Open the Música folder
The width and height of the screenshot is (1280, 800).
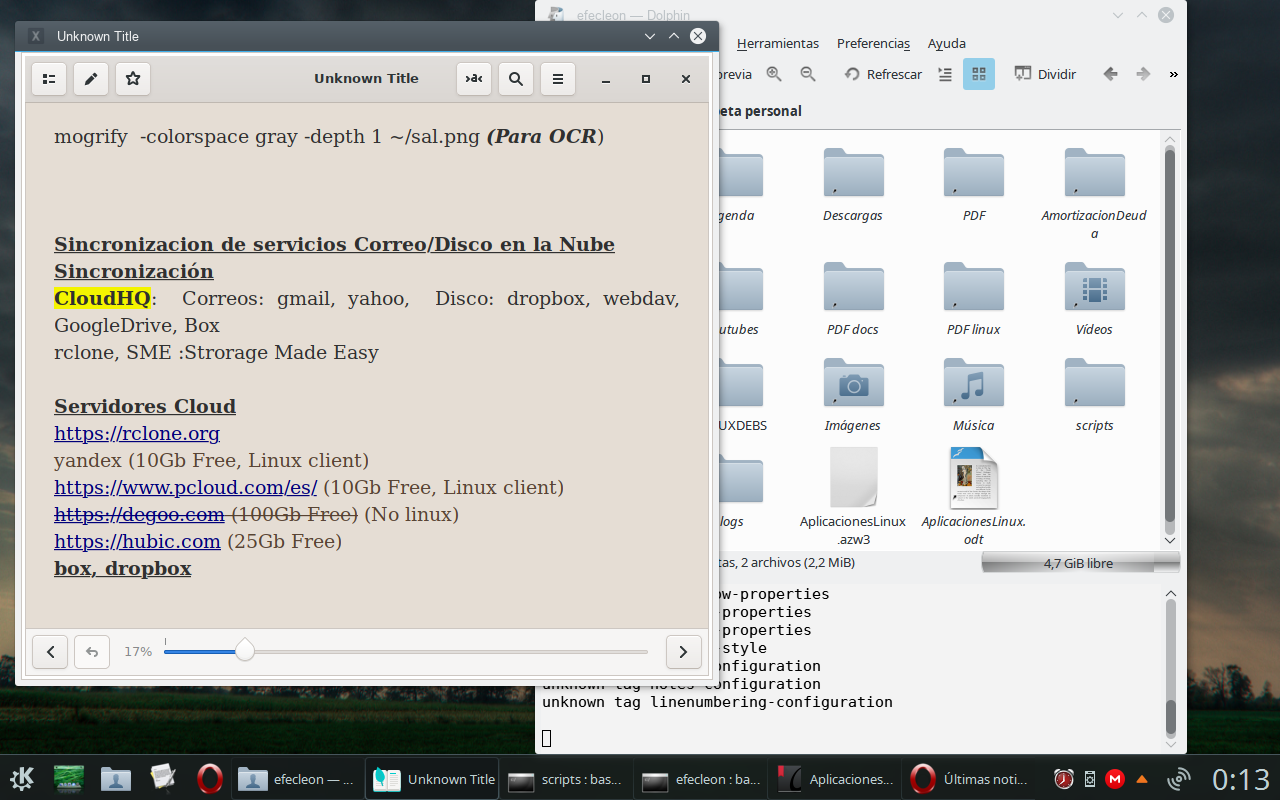(x=974, y=396)
